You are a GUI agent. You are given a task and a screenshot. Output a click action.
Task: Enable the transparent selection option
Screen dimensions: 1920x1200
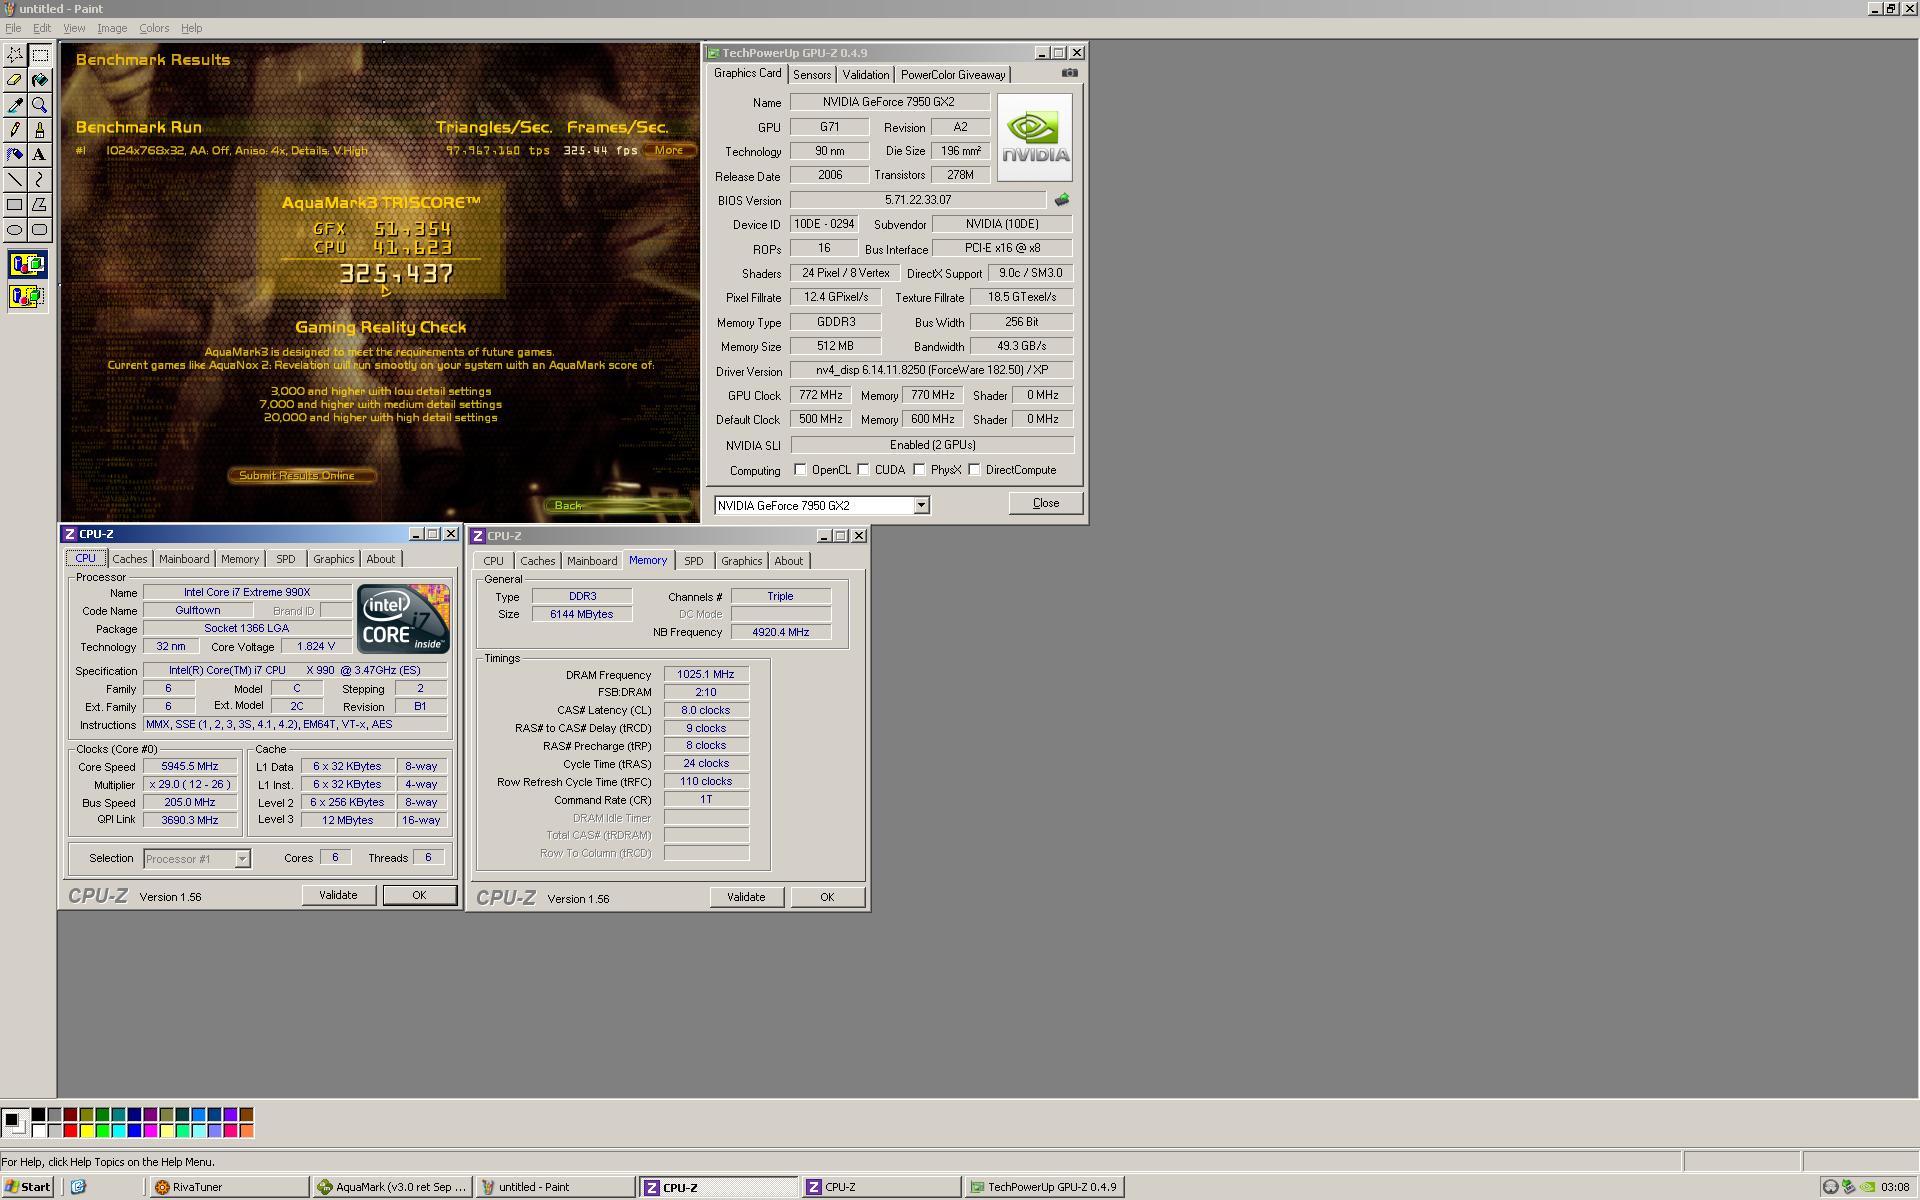point(27,296)
